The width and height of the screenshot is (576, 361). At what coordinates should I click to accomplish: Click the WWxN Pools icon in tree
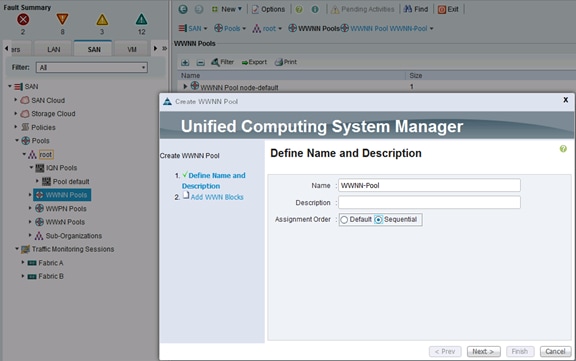pos(40,222)
